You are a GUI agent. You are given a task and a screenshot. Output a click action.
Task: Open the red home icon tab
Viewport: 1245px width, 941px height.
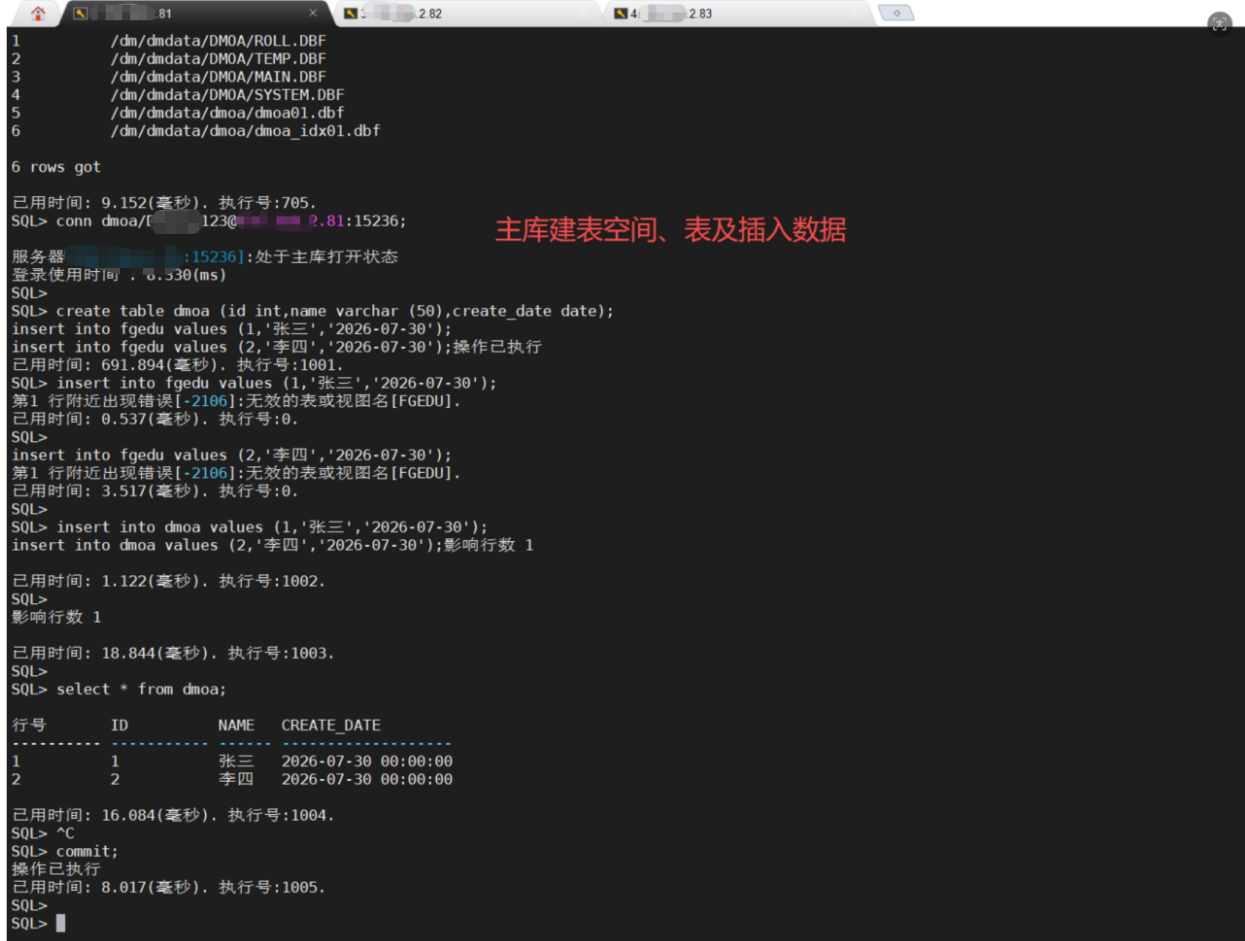click(x=38, y=13)
